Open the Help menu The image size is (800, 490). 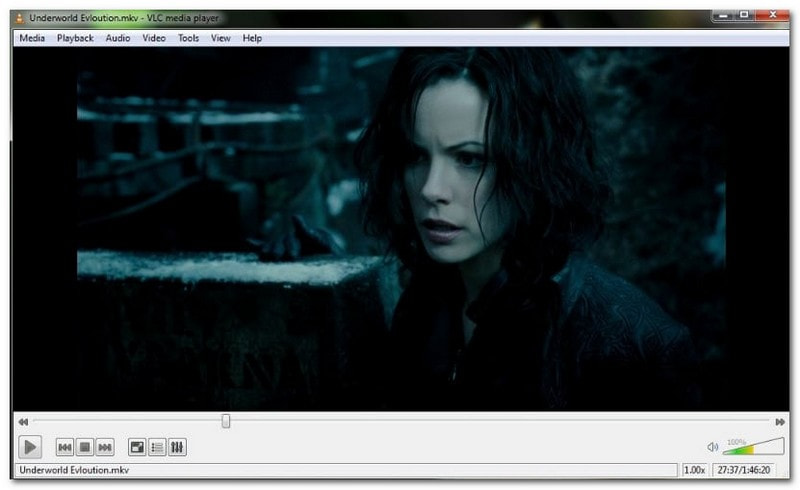[x=252, y=38]
